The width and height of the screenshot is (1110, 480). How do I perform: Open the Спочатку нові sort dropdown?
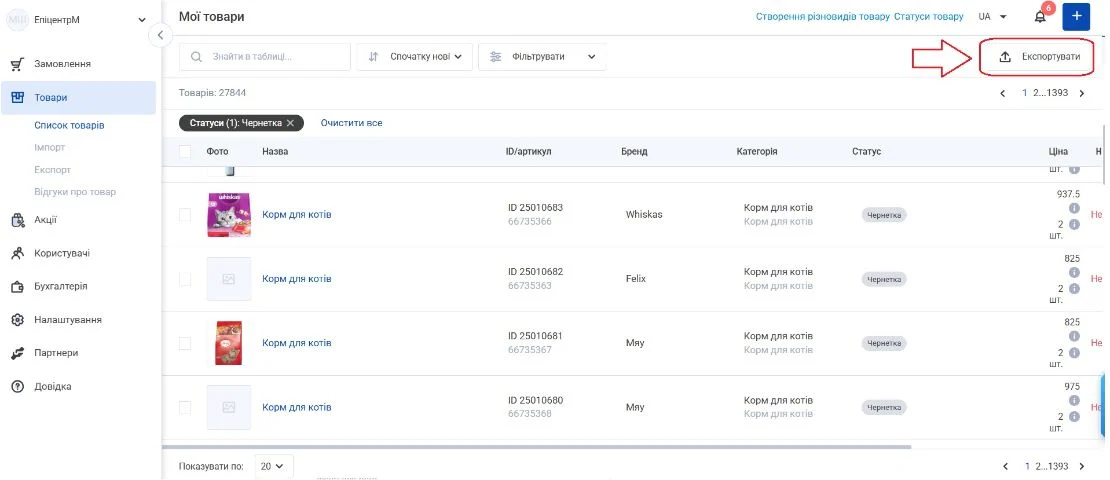(x=415, y=57)
